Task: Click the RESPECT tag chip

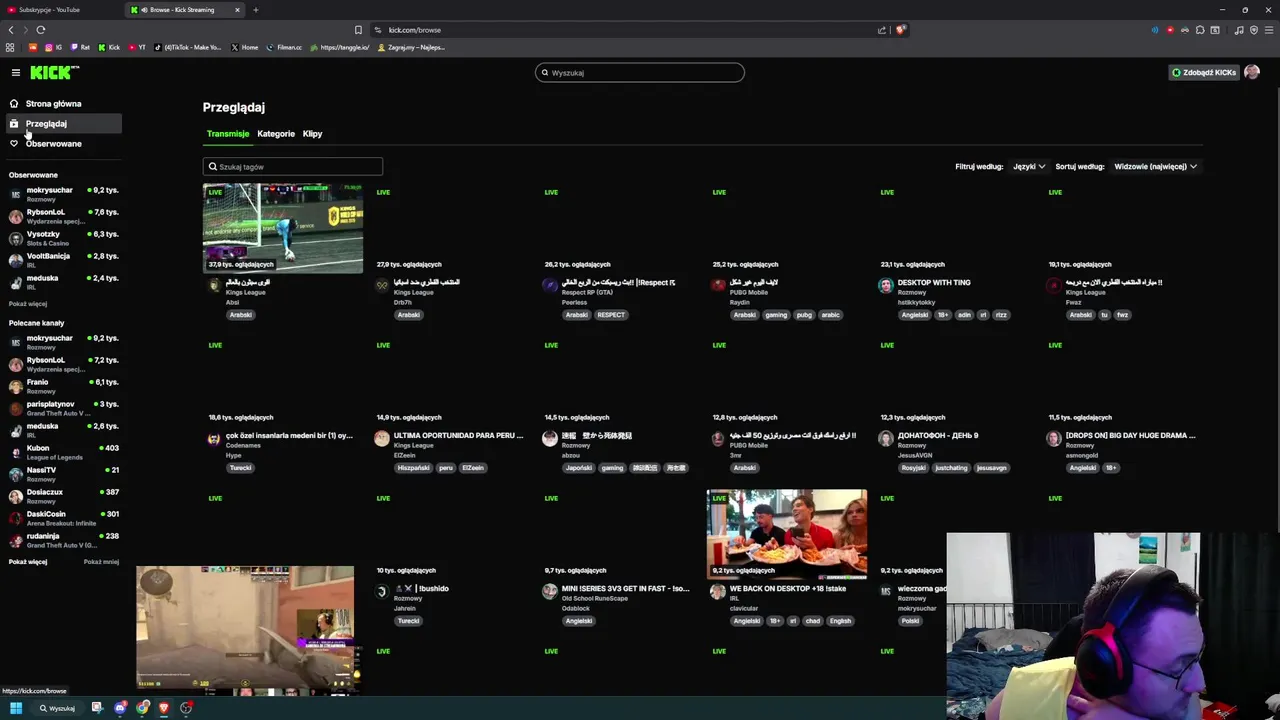Action: [x=611, y=315]
